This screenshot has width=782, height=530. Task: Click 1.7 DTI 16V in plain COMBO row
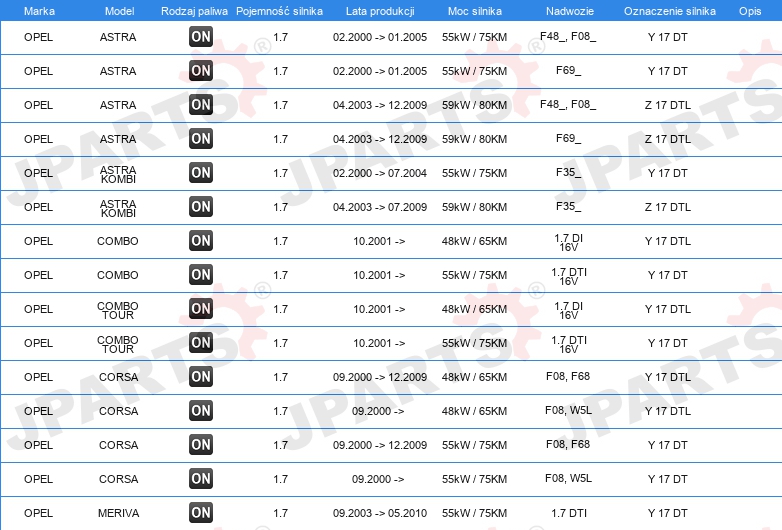tap(569, 276)
